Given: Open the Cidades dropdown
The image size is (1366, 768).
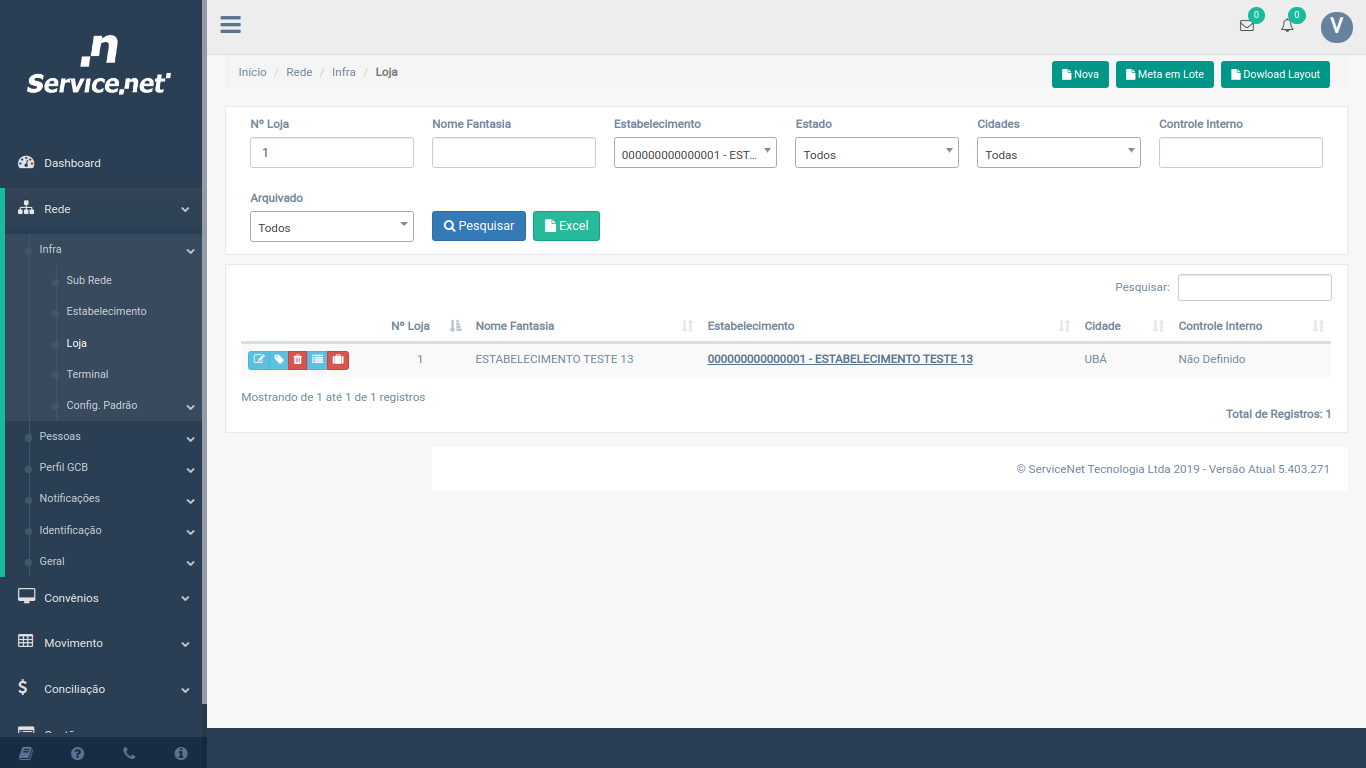Looking at the screenshot, I should click(x=1058, y=153).
